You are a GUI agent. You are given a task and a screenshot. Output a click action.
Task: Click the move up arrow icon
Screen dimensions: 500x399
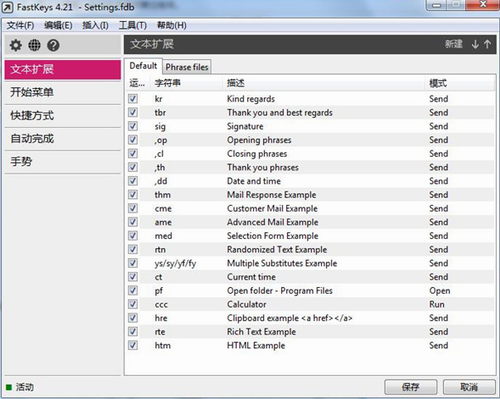tap(487, 44)
